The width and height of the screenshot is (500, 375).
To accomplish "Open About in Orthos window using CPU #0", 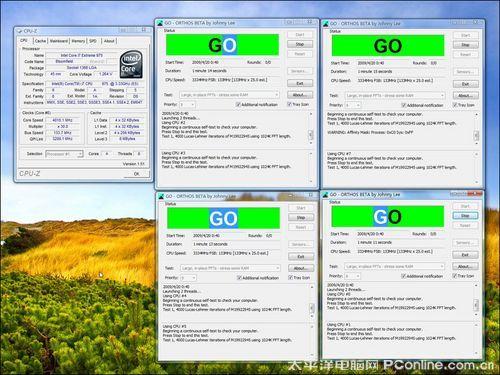I will pyautogui.click(x=465, y=266).
